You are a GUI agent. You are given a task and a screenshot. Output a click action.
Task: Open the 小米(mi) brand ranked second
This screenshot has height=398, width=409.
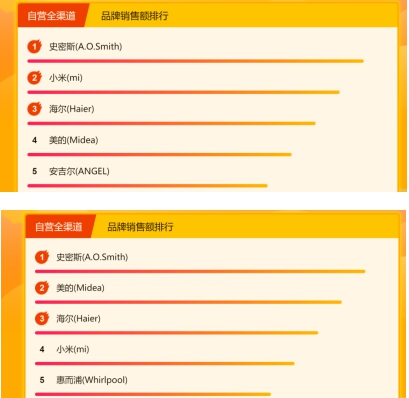(x=66, y=78)
